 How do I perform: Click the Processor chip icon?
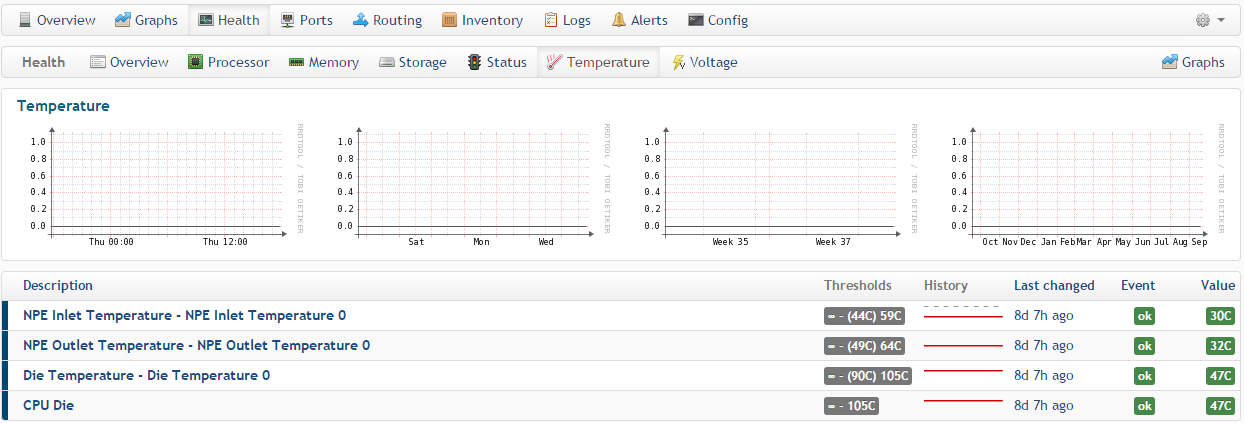click(x=196, y=62)
